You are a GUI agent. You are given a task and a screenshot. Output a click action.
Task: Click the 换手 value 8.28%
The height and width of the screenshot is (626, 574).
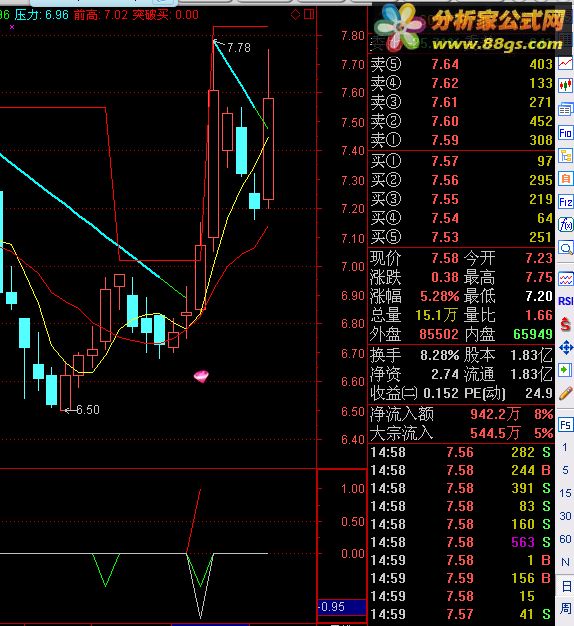(x=439, y=355)
